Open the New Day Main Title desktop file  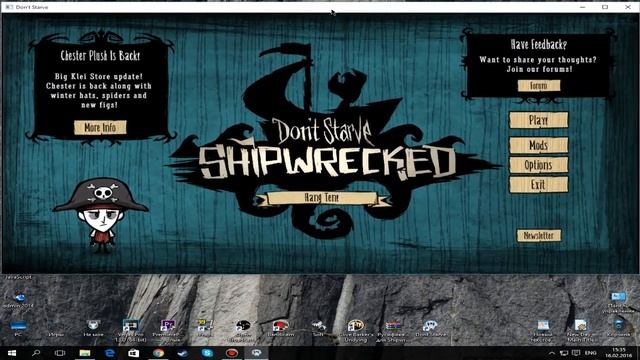pyautogui.click(x=580, y=331)
